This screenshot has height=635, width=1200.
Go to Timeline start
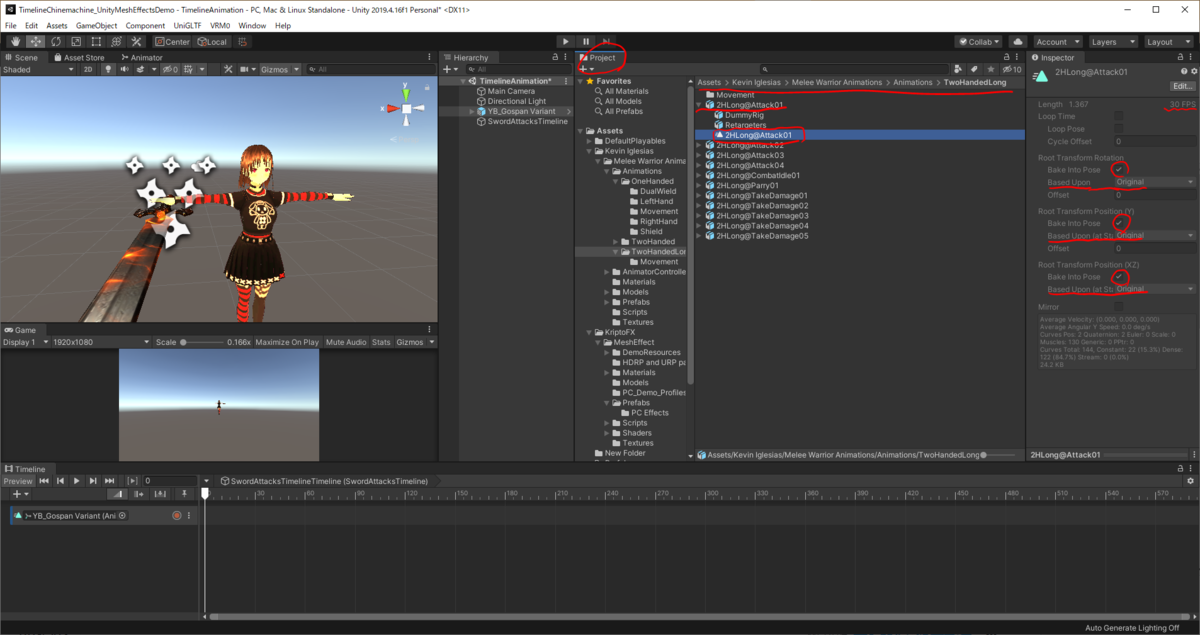[x=44, y=481]
